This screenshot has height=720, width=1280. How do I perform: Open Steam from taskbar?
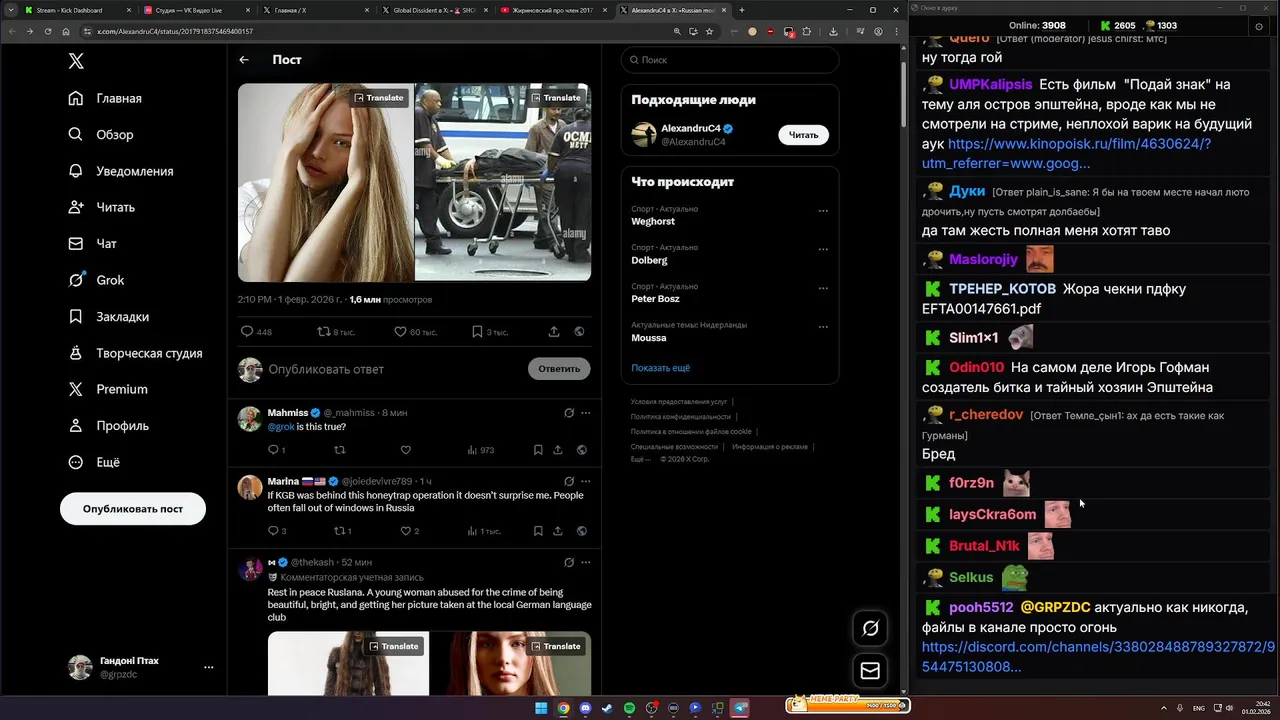click(x=607, y=708)
